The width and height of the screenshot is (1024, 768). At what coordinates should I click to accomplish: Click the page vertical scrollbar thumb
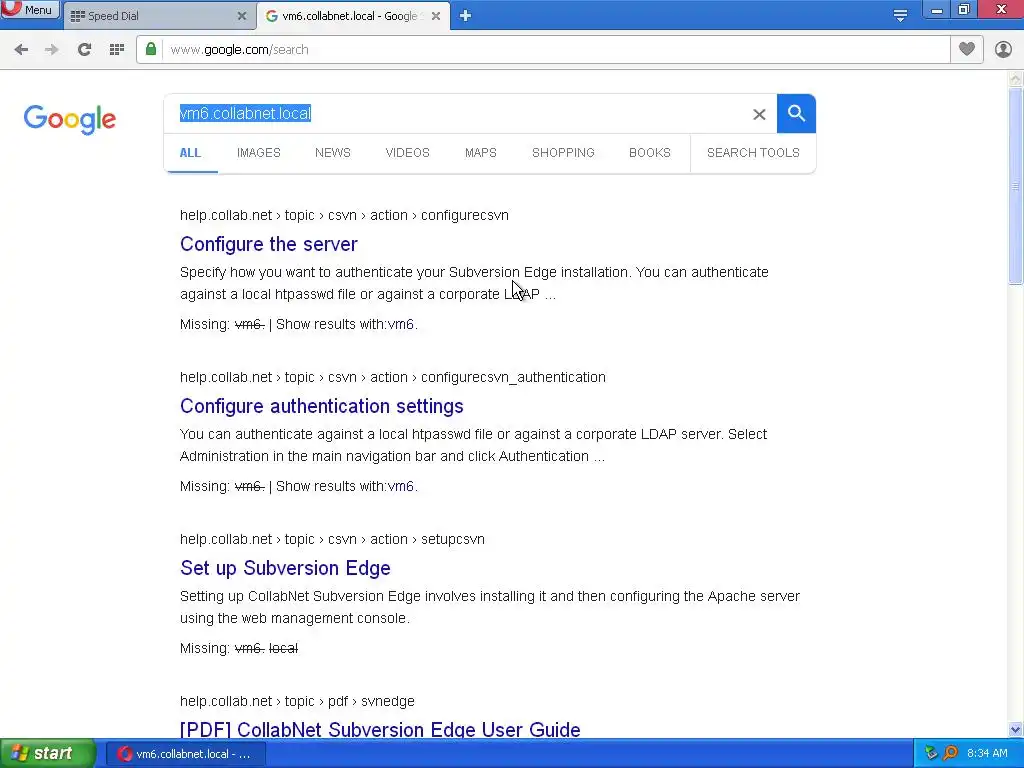coord(1015,186)
